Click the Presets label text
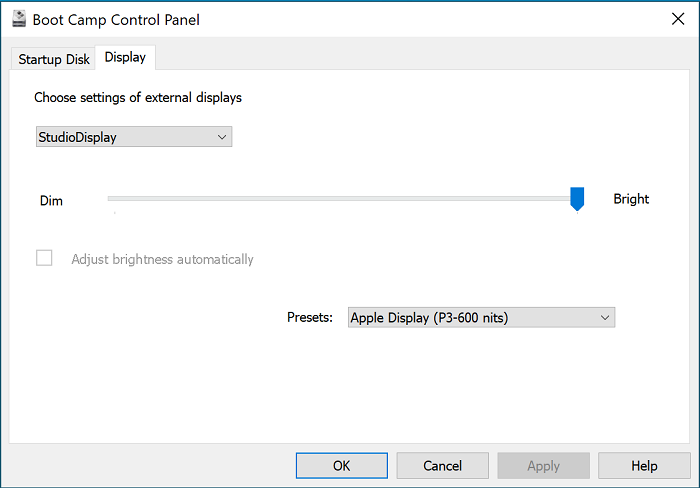This screenshot has width=700, height=488. pos(309,318)
